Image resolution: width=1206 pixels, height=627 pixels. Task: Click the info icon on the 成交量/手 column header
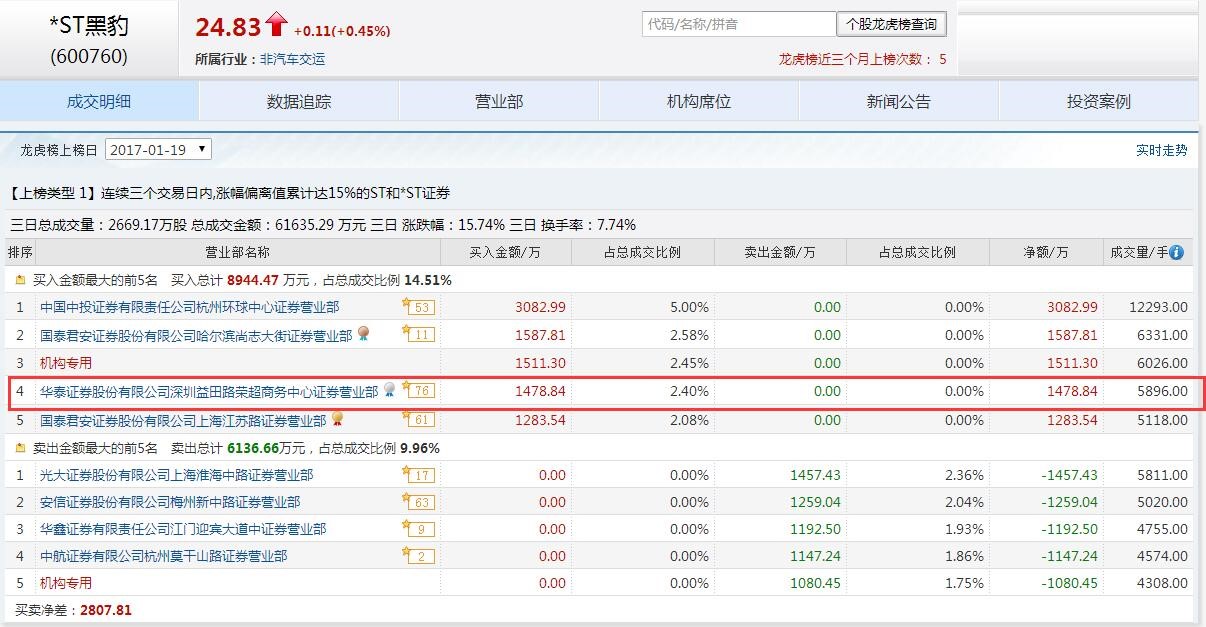pos(1176,251)
